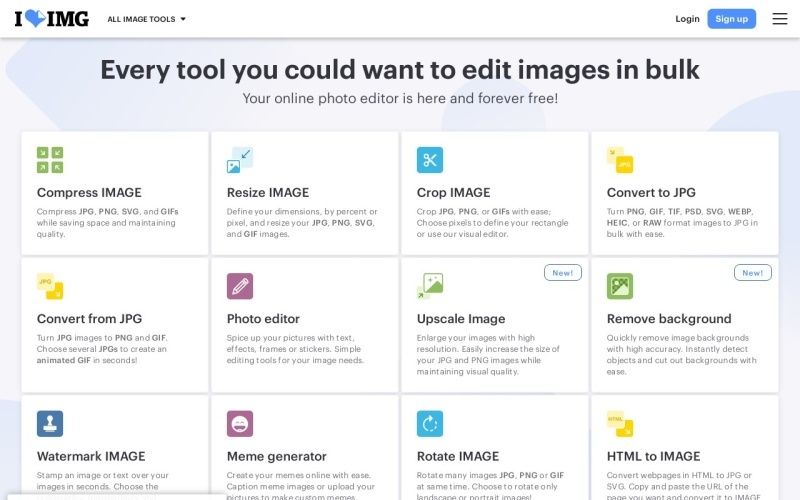Image resolution: width=800 pixels, height=500 pixels.
Task: Choose the Convert from JPG icon
Action: tap(50, 286)
